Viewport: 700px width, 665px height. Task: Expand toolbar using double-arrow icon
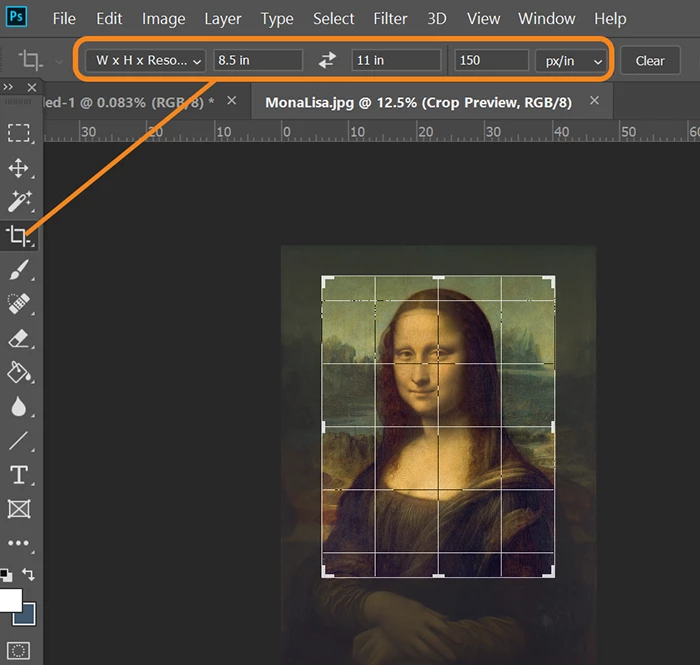coord(8,87)
